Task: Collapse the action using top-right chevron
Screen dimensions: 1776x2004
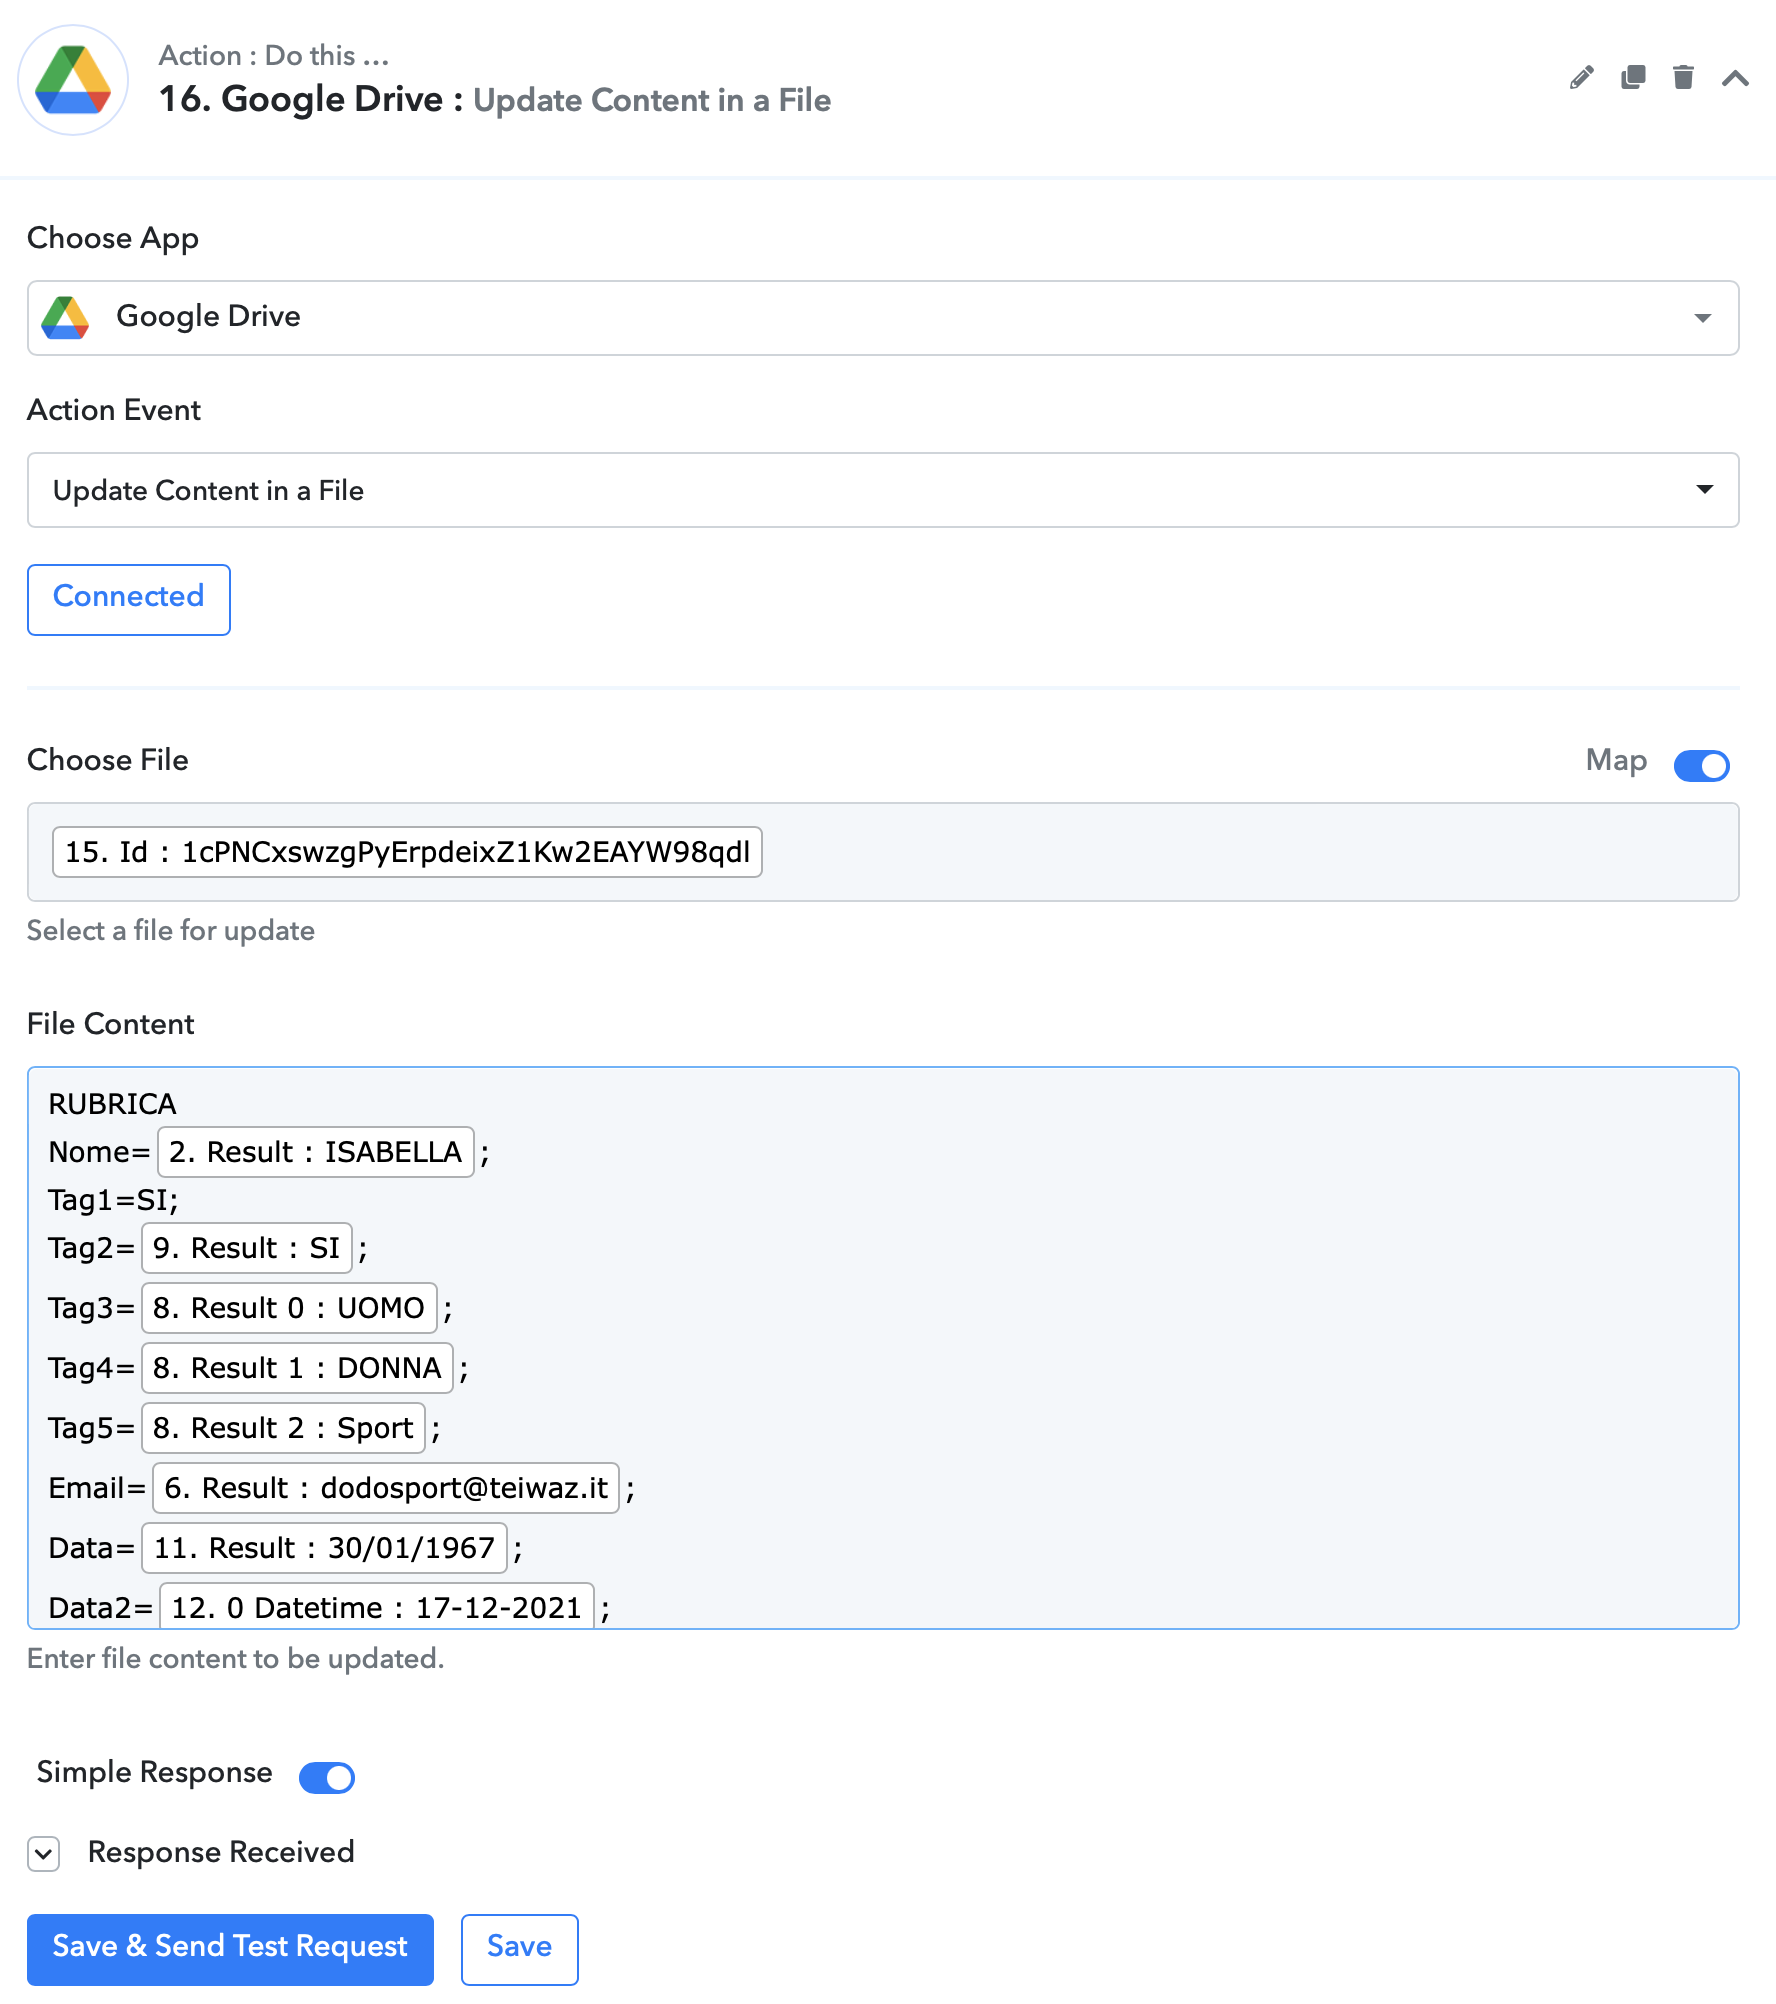Action: [x=1735, y=78]
